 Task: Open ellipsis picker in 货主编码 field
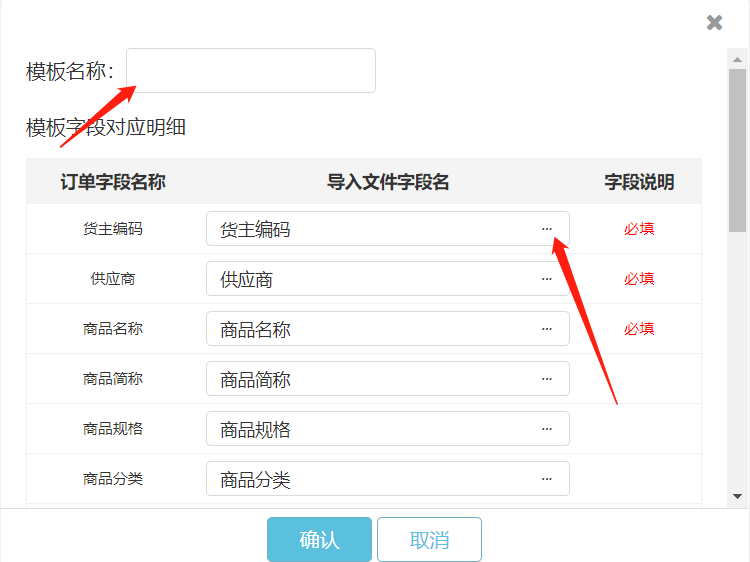coord(547,229)
